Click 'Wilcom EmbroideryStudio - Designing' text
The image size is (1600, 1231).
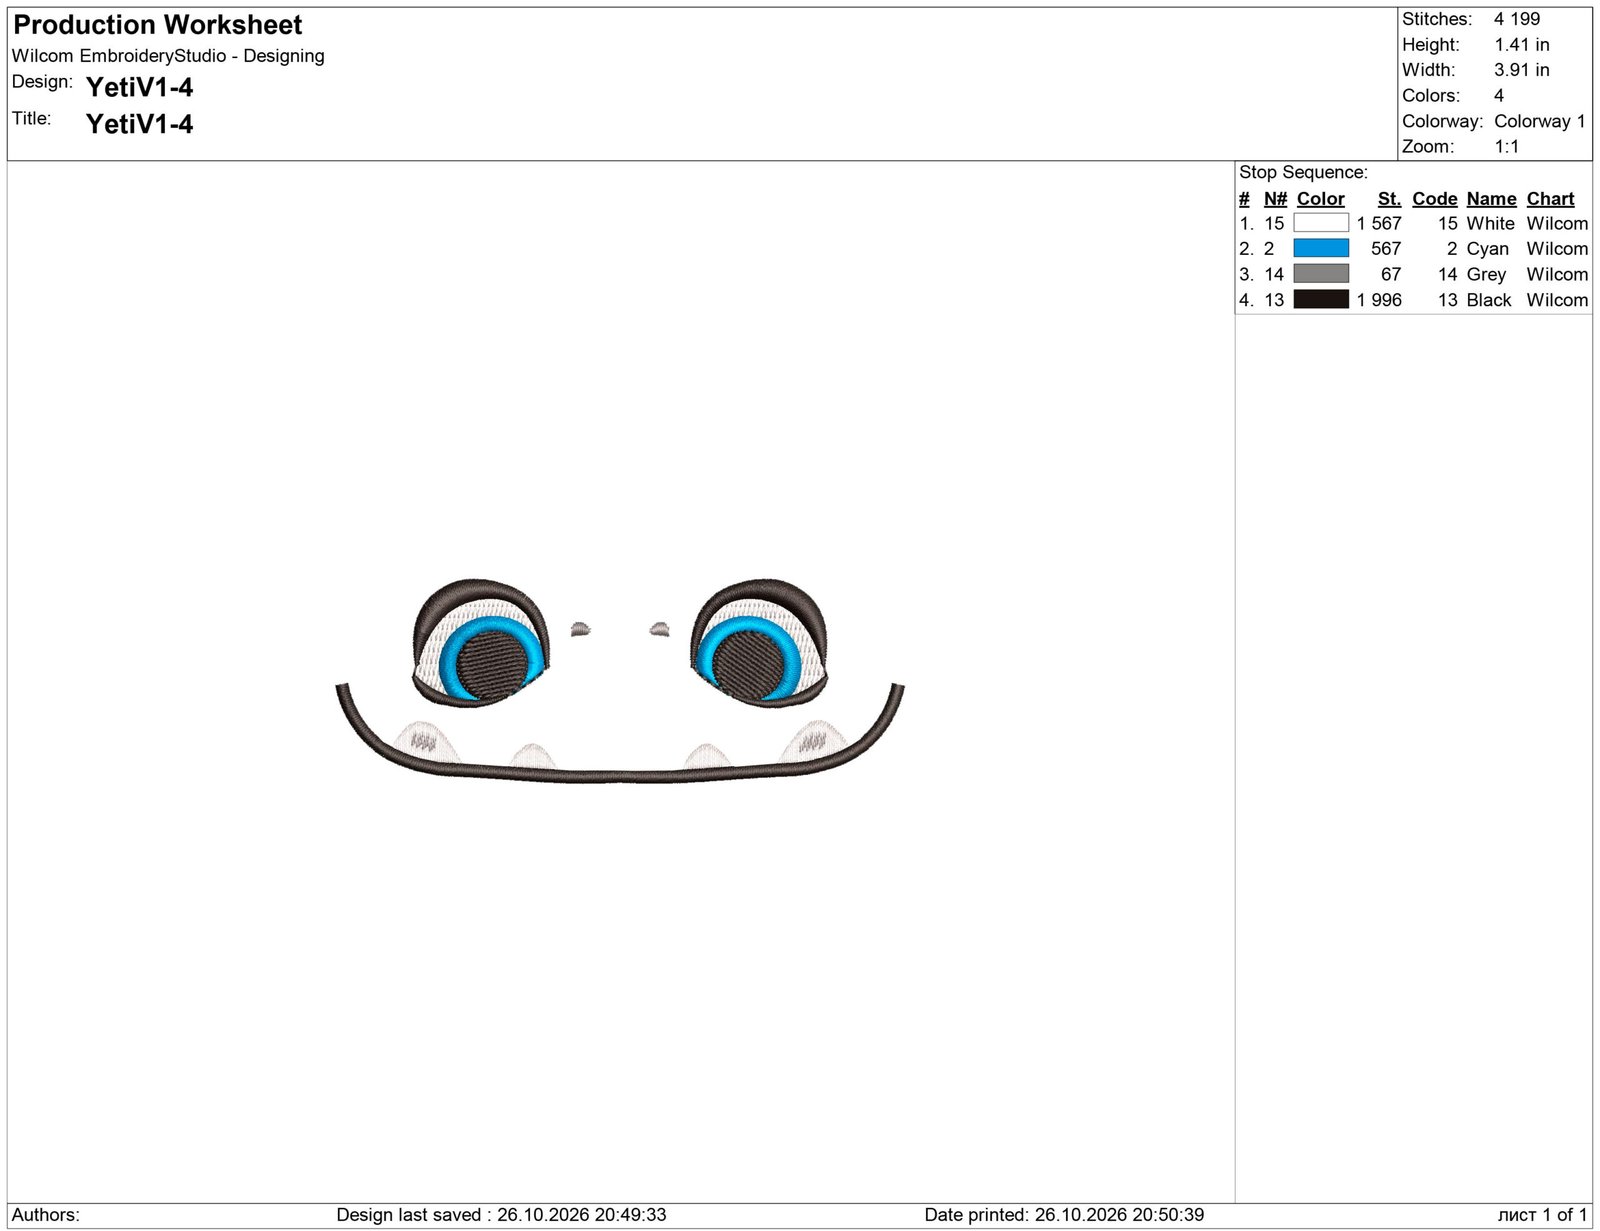point(168,56)
